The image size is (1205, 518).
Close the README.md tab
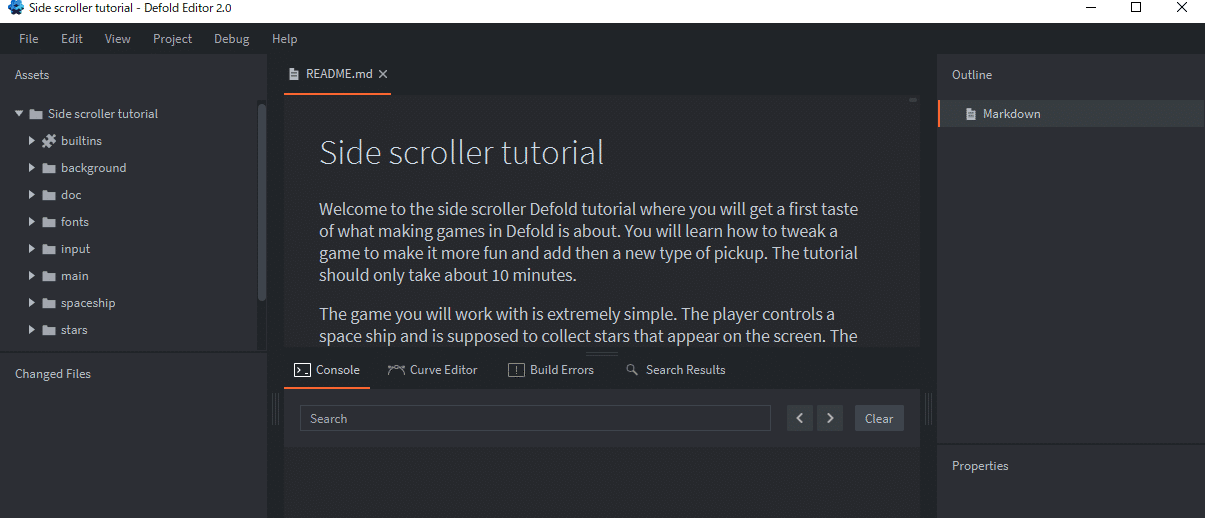(383, 74)
